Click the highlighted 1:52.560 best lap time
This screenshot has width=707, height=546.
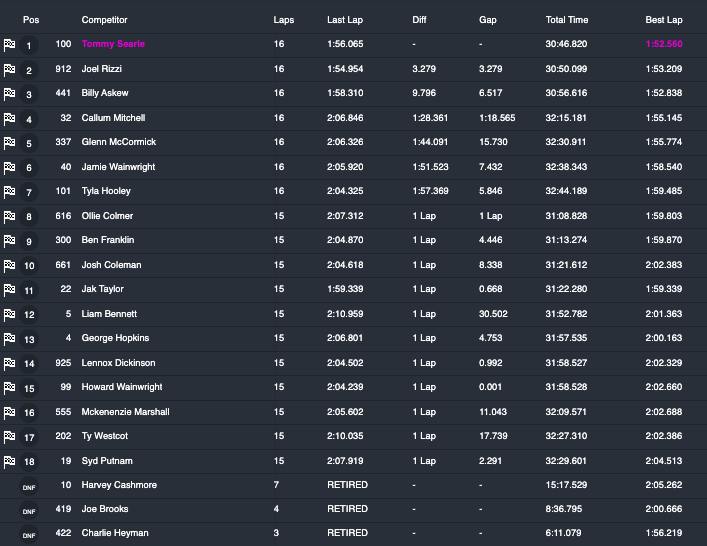pyautogui.click(x=664, y=45)
